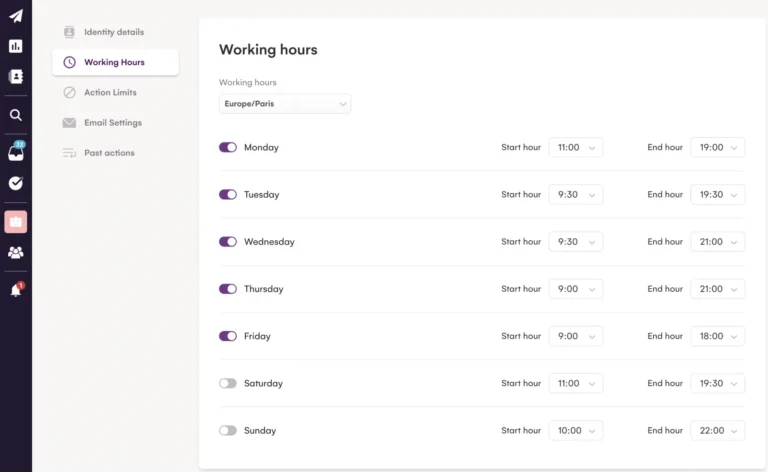Open Wednesday end hour 21:00 dropdown

tap(718, 241)
